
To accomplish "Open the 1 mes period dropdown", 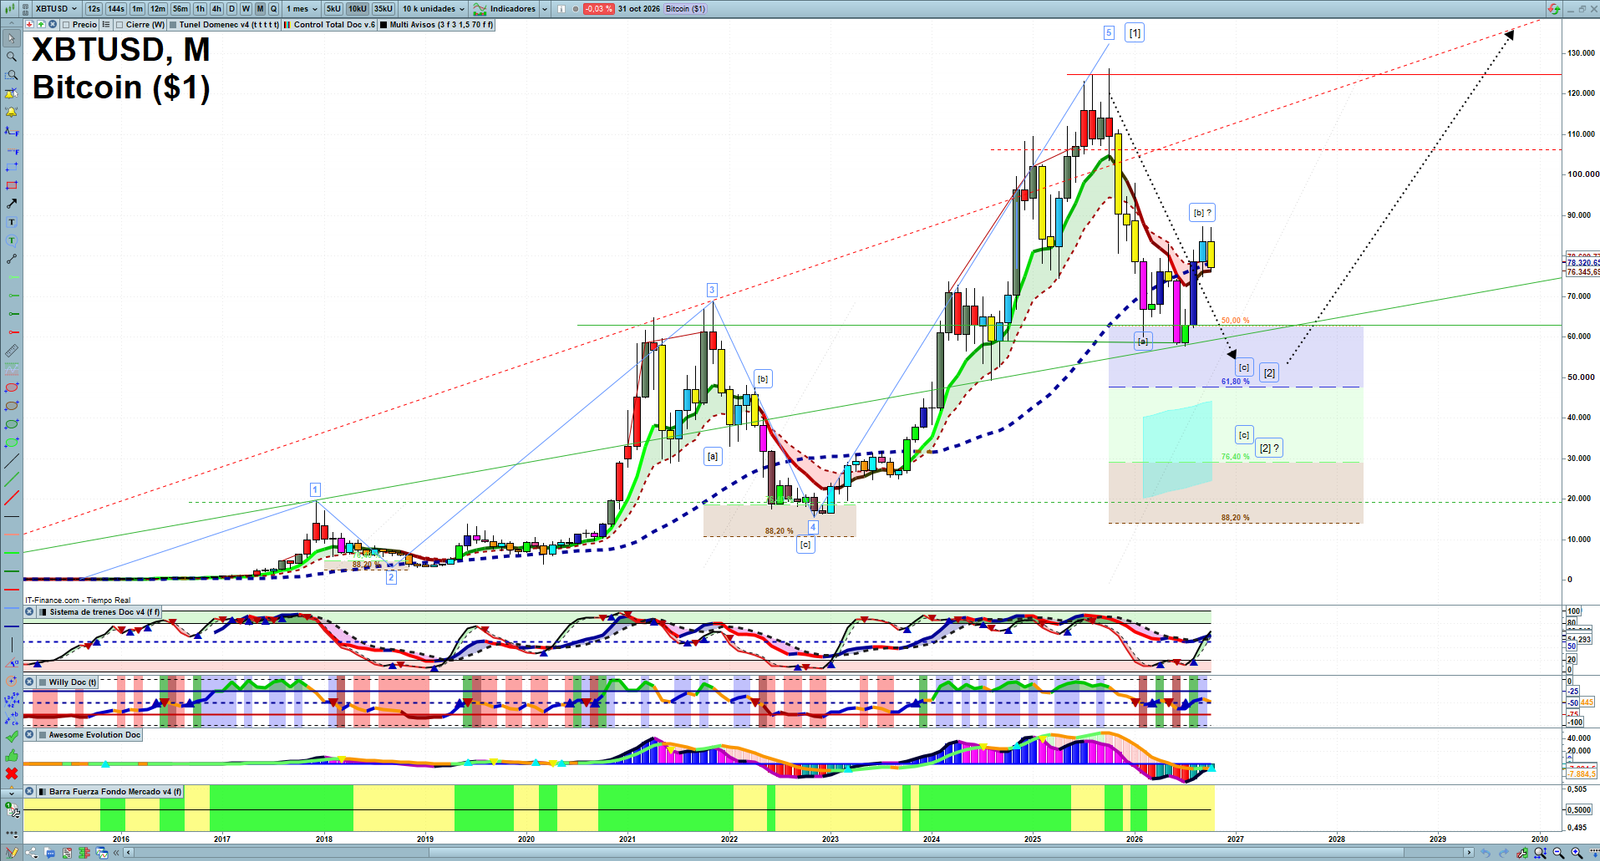I will point(302,9).
